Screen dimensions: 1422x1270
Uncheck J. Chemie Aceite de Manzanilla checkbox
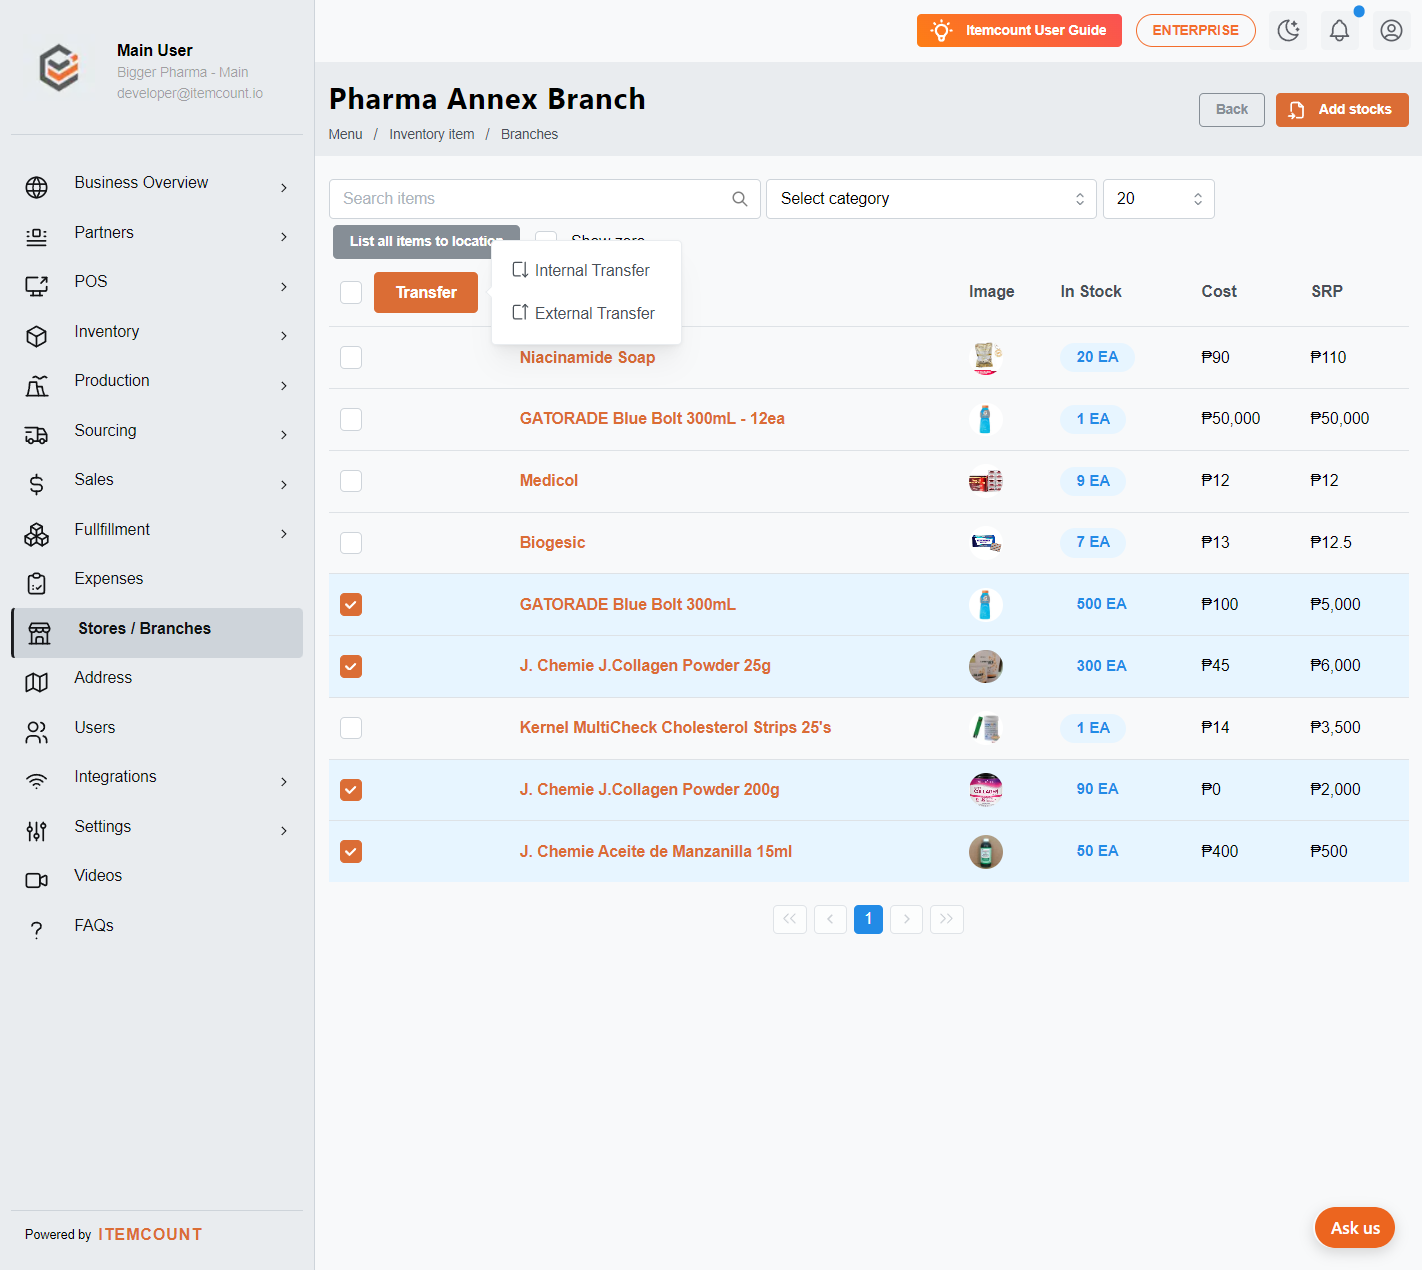tap(351, 851)
